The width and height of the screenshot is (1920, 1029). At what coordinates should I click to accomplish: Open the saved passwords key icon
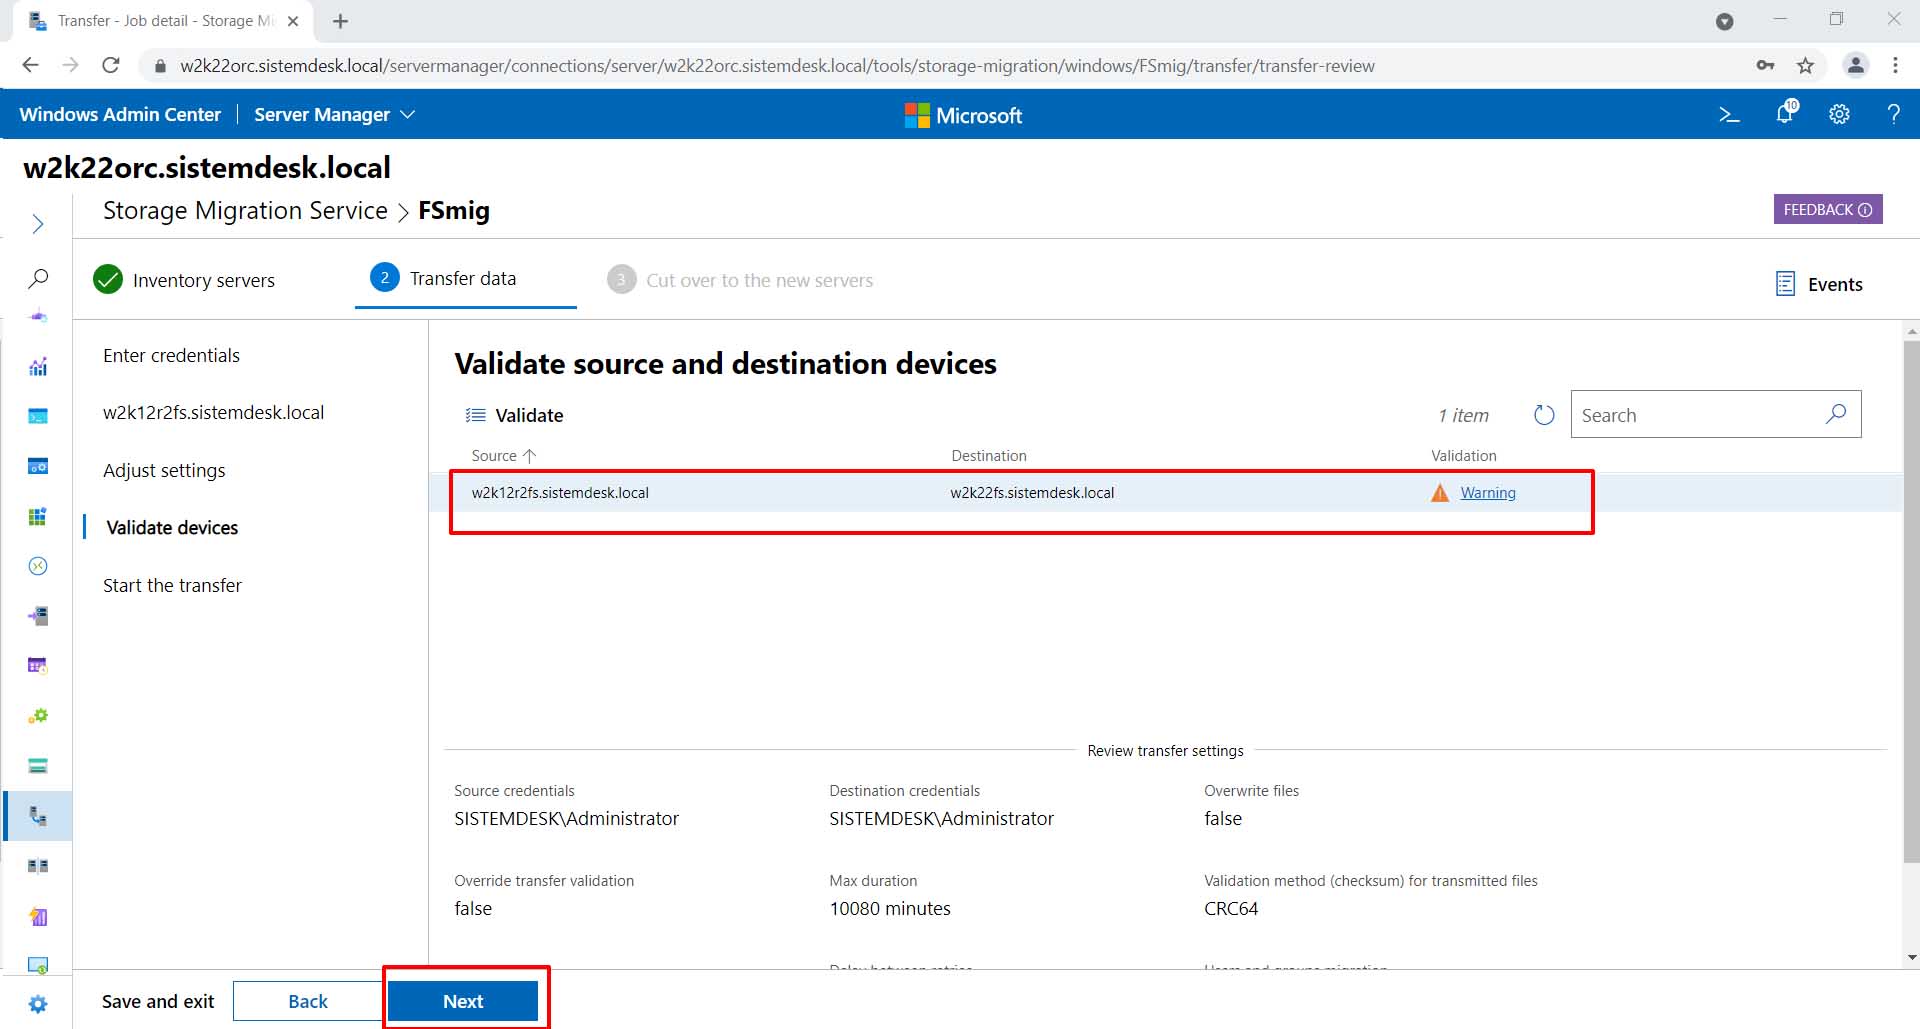pos(1766,66)
